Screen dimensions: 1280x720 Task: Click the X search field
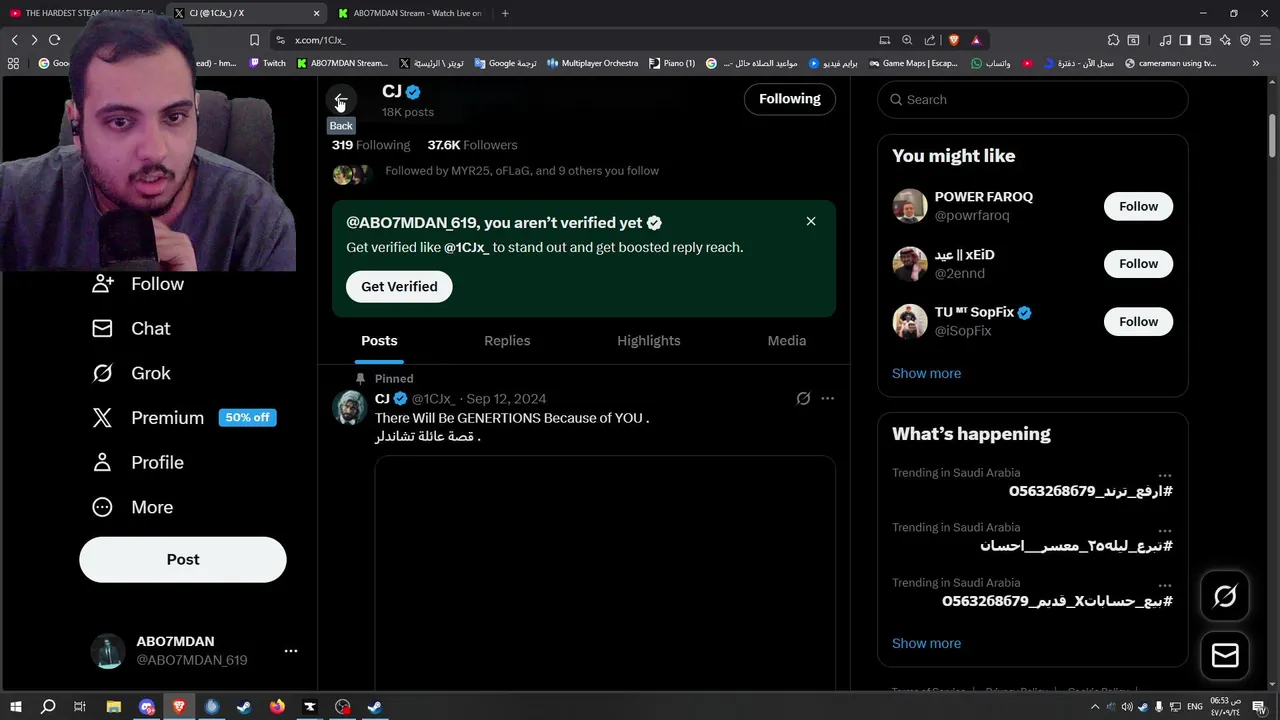click(1033, 100)
